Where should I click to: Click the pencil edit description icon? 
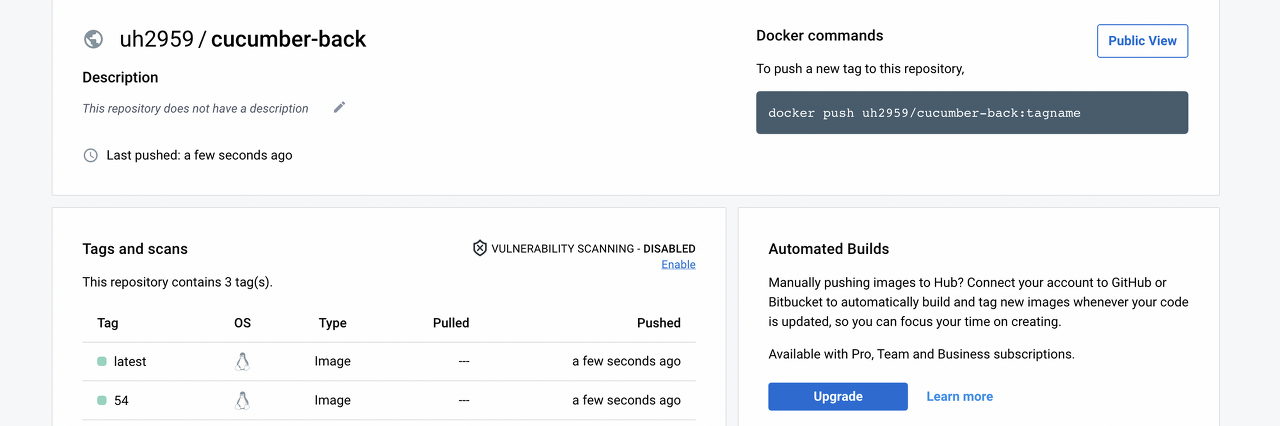339,107
